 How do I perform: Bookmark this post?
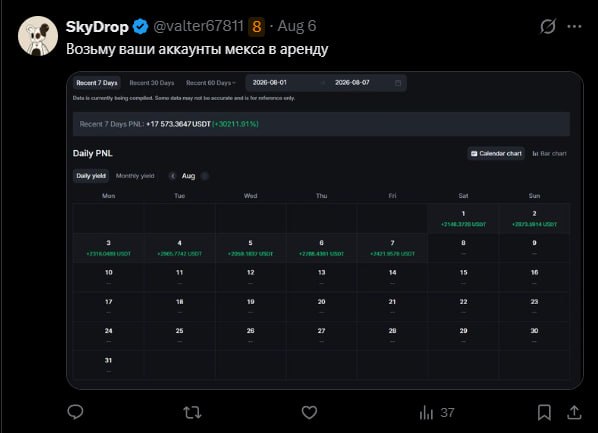coord(544,412)
